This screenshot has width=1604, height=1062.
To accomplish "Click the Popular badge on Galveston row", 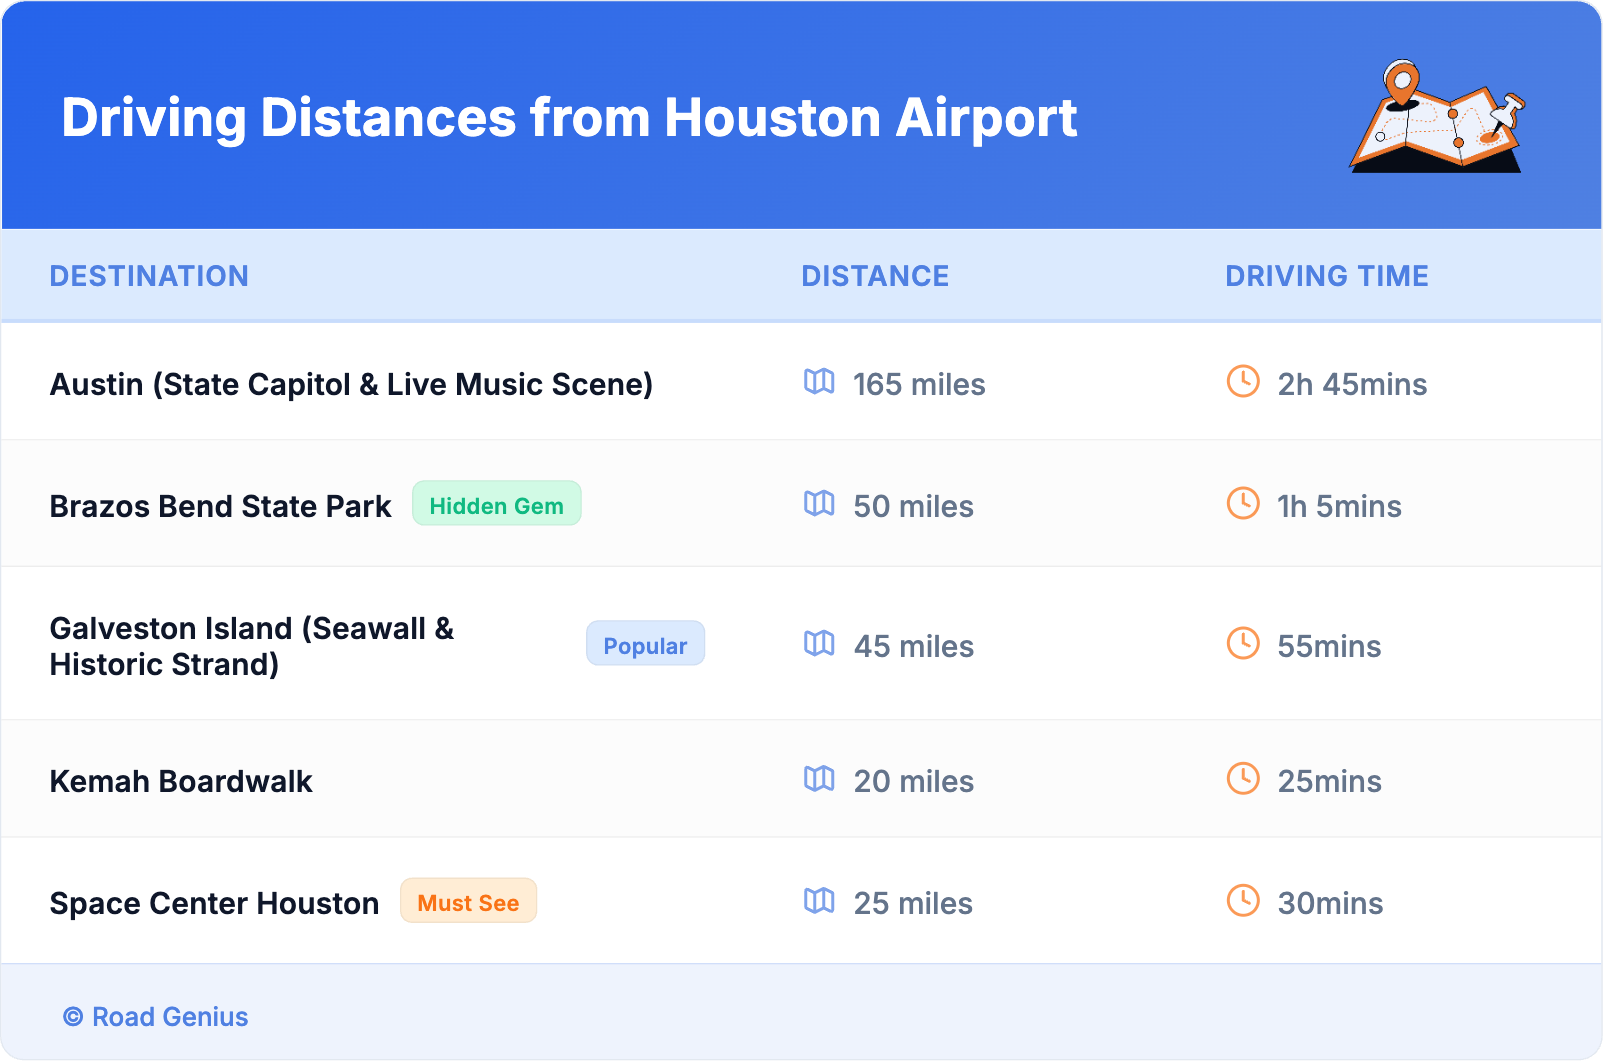I will 645,645.
